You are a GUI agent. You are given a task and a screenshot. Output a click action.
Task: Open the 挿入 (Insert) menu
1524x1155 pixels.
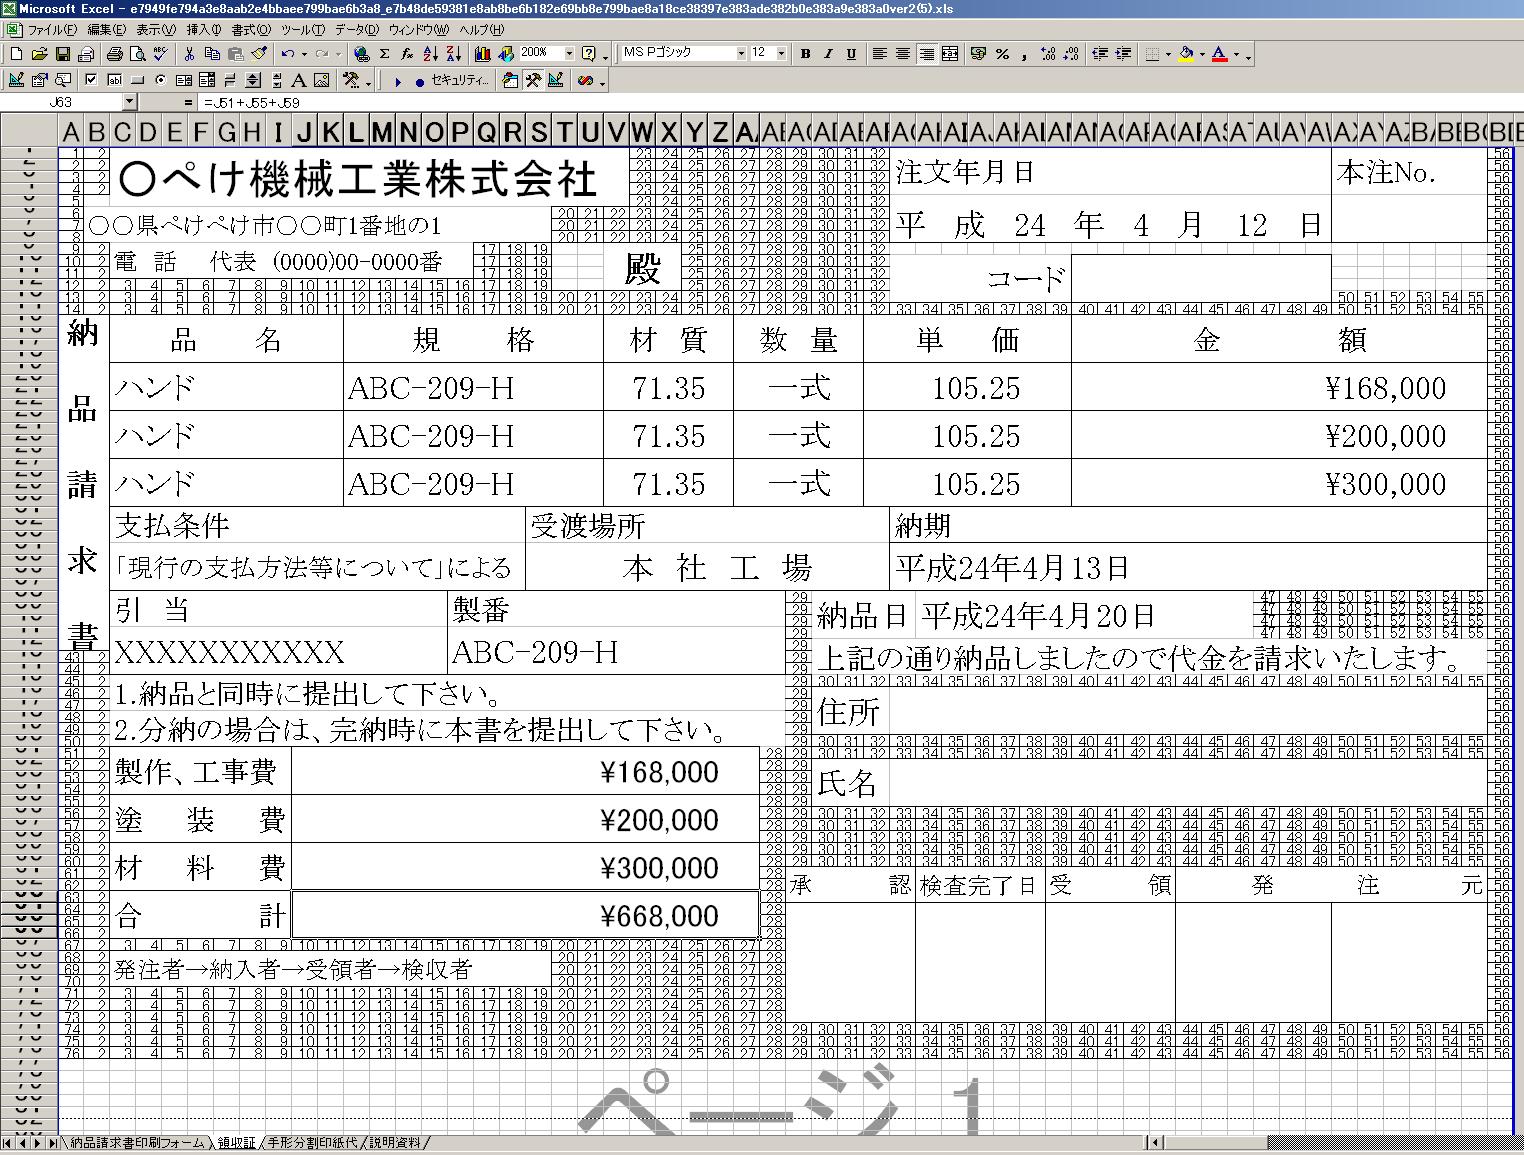click(204, 30)
